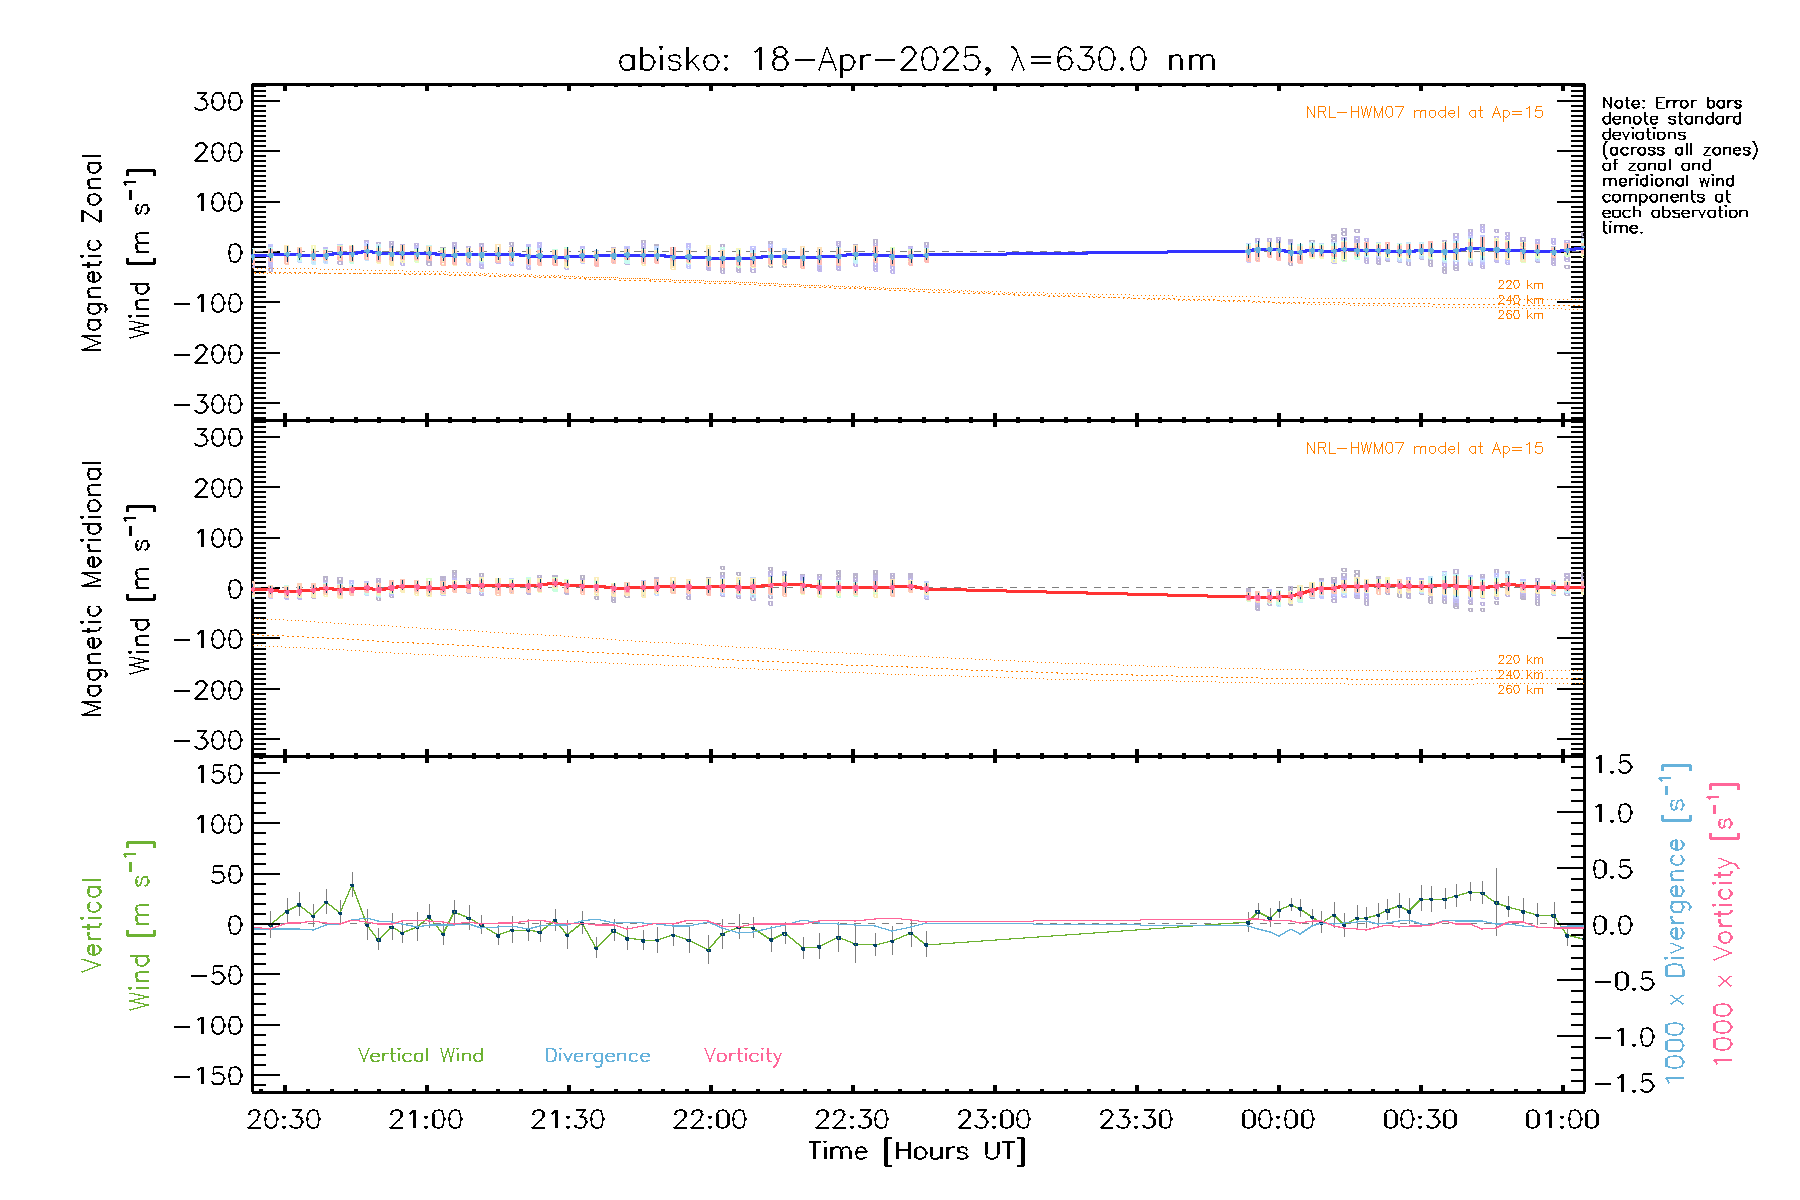Click the blue 'Divergence' legend label
Image resolution: width=1800 pixels, height=1200 pixels.
[x=597, y=1055]
